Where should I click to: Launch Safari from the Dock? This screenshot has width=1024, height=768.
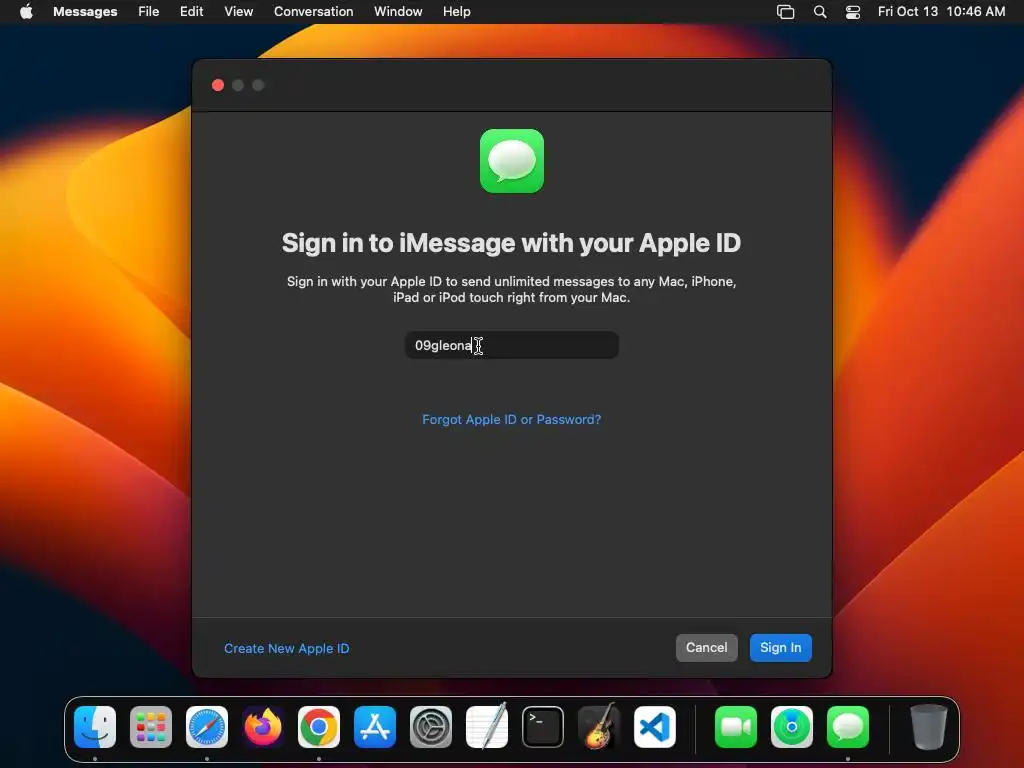207,726
